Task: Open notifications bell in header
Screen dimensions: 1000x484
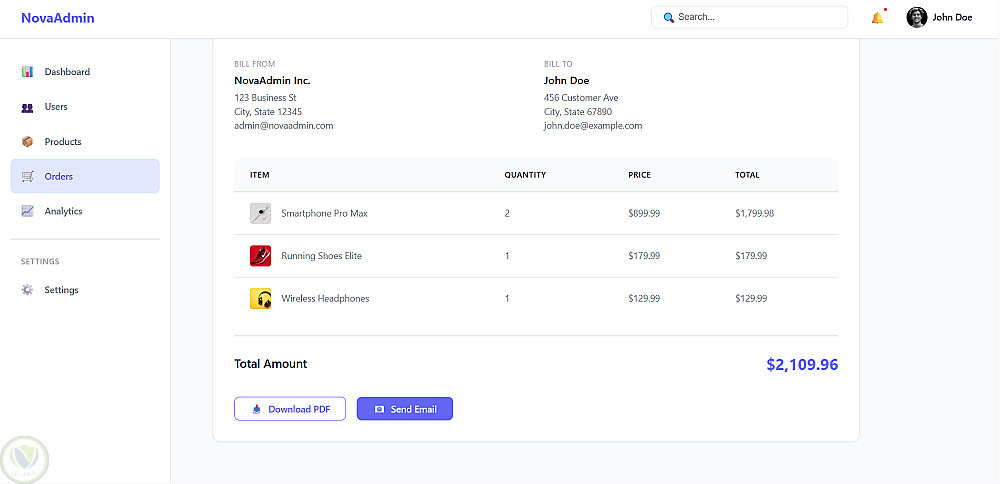Action: (877, 17)
